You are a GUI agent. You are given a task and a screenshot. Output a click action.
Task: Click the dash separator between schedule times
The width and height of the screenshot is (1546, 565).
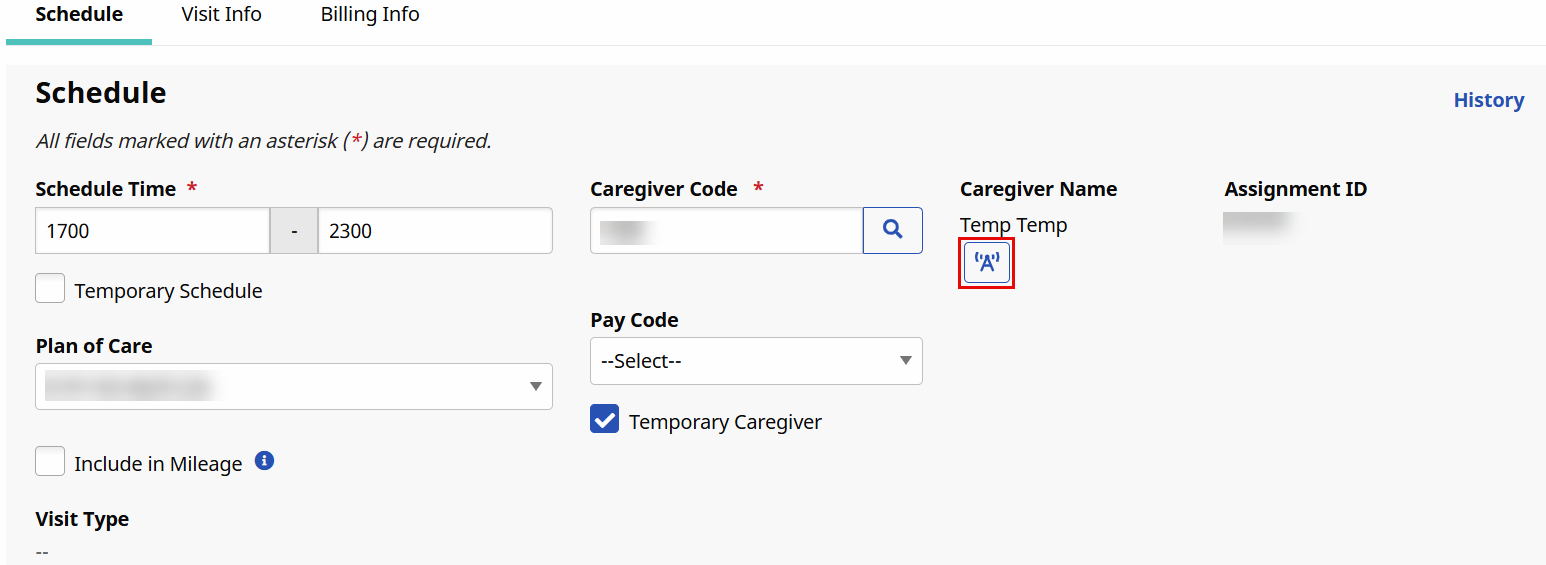click(294, 231)
